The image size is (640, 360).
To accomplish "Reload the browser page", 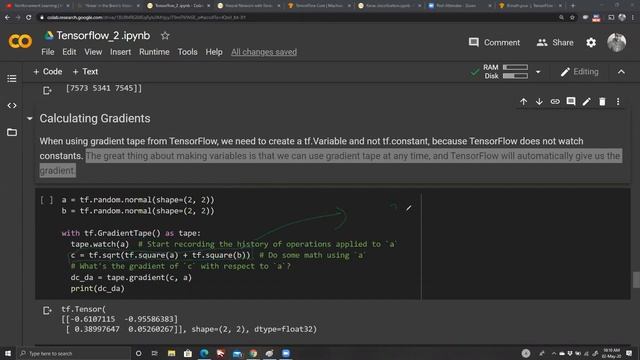I will click(28, 18).
